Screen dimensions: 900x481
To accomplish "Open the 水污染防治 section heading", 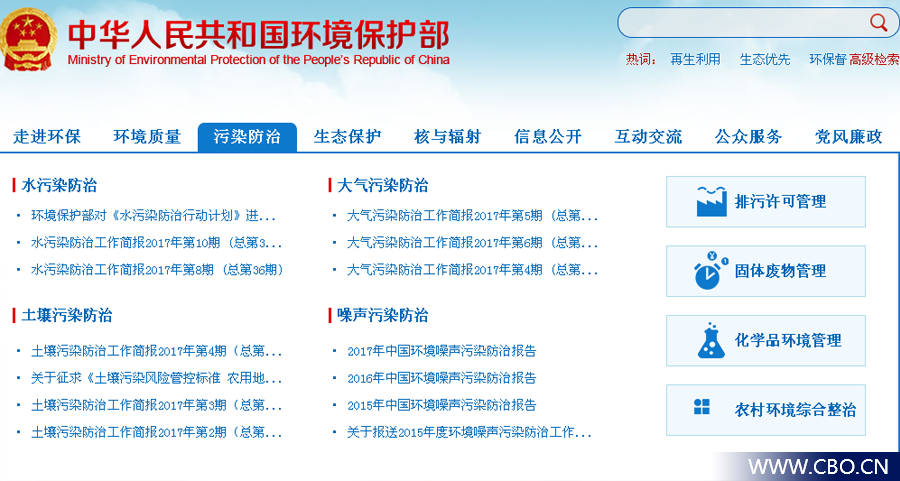I will [59, 185].
